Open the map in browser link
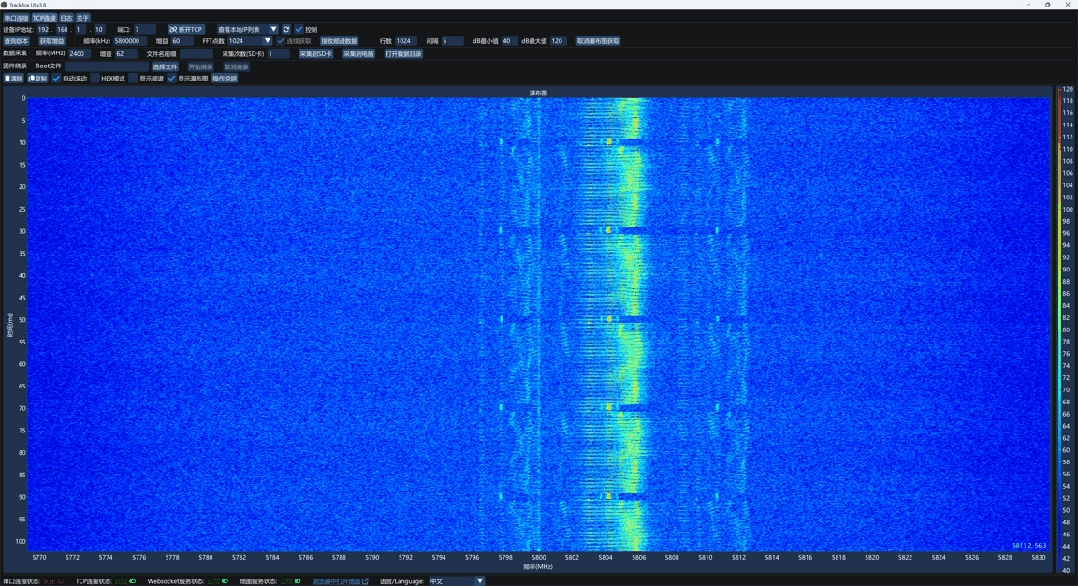This screenshot has height=586, width=1078. [340, 581]
